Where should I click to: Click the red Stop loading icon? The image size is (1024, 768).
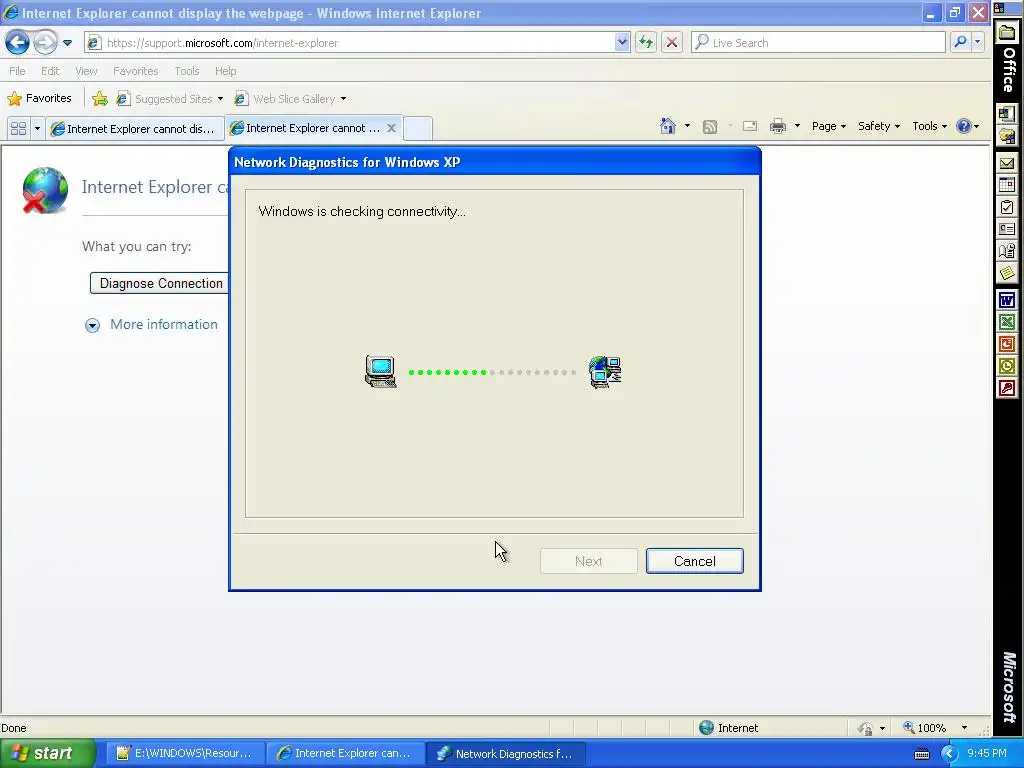coord(671,43)
